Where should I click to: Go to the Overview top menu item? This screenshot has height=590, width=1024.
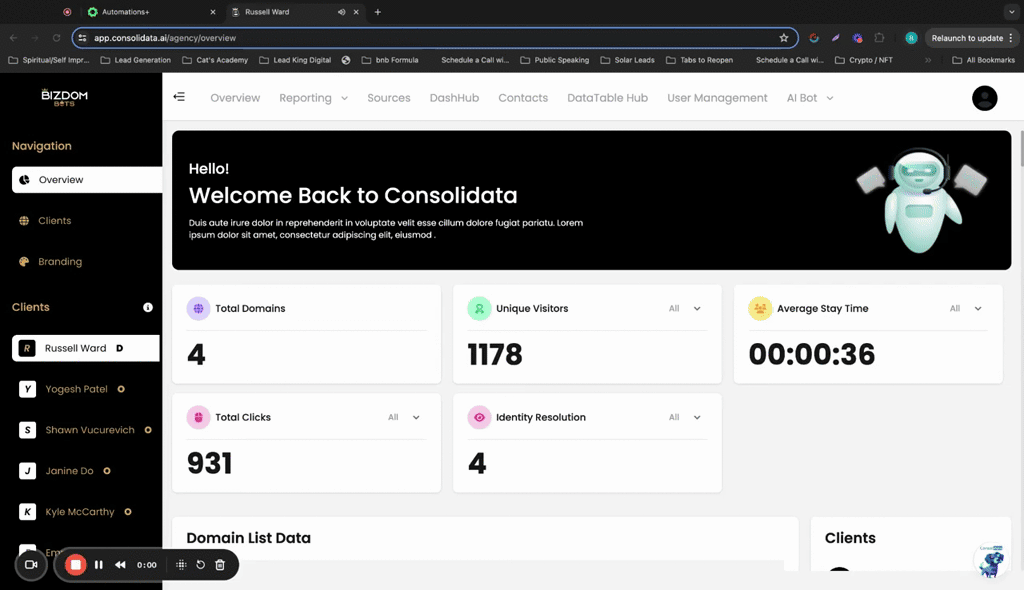point(235,98)
